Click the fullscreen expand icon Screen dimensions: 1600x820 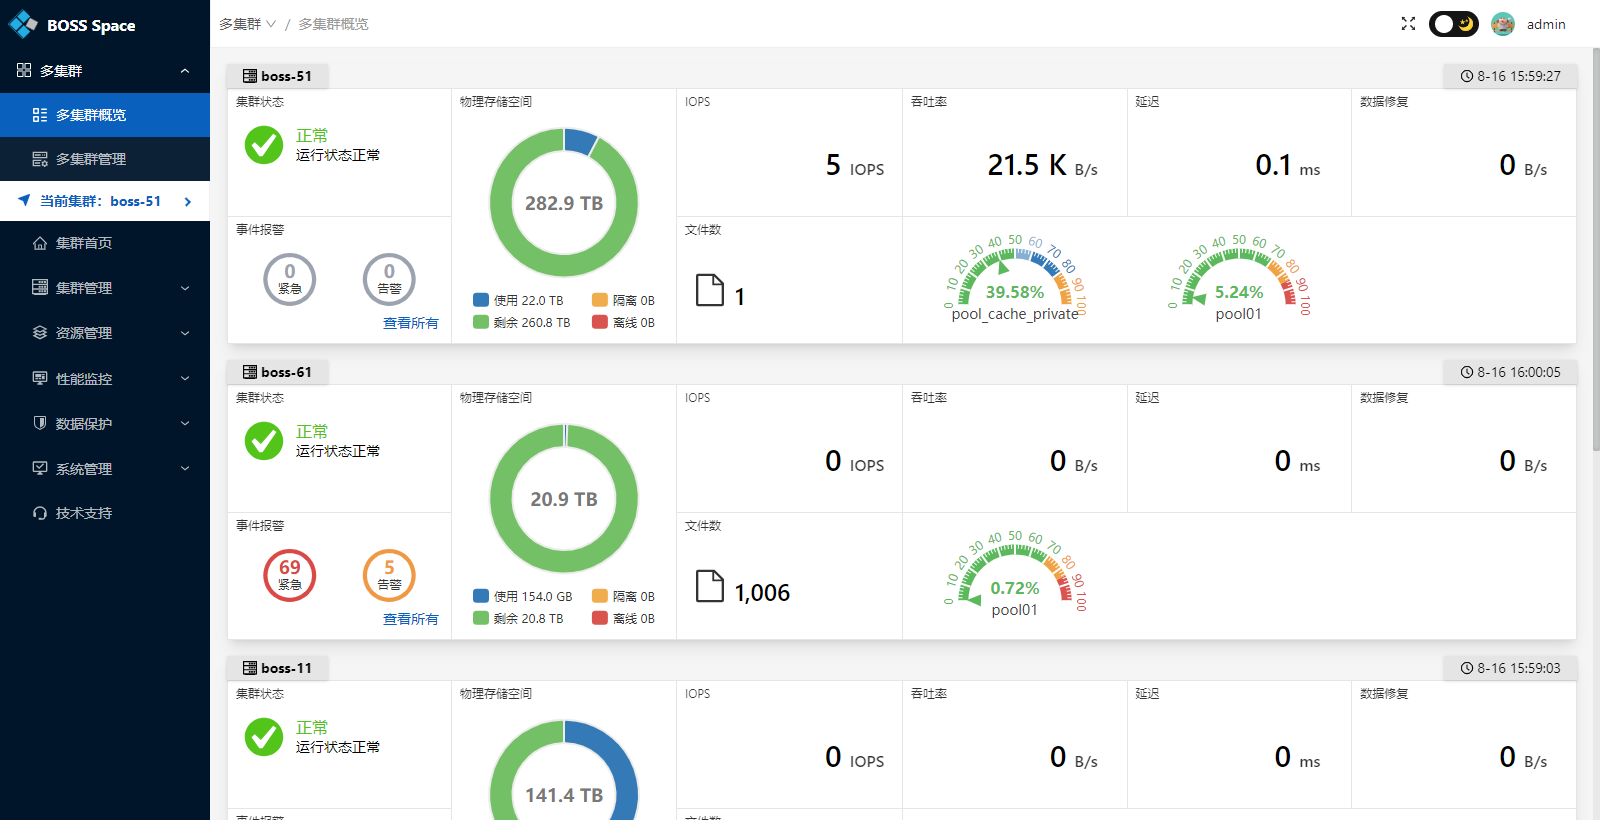pos(1408,24)
